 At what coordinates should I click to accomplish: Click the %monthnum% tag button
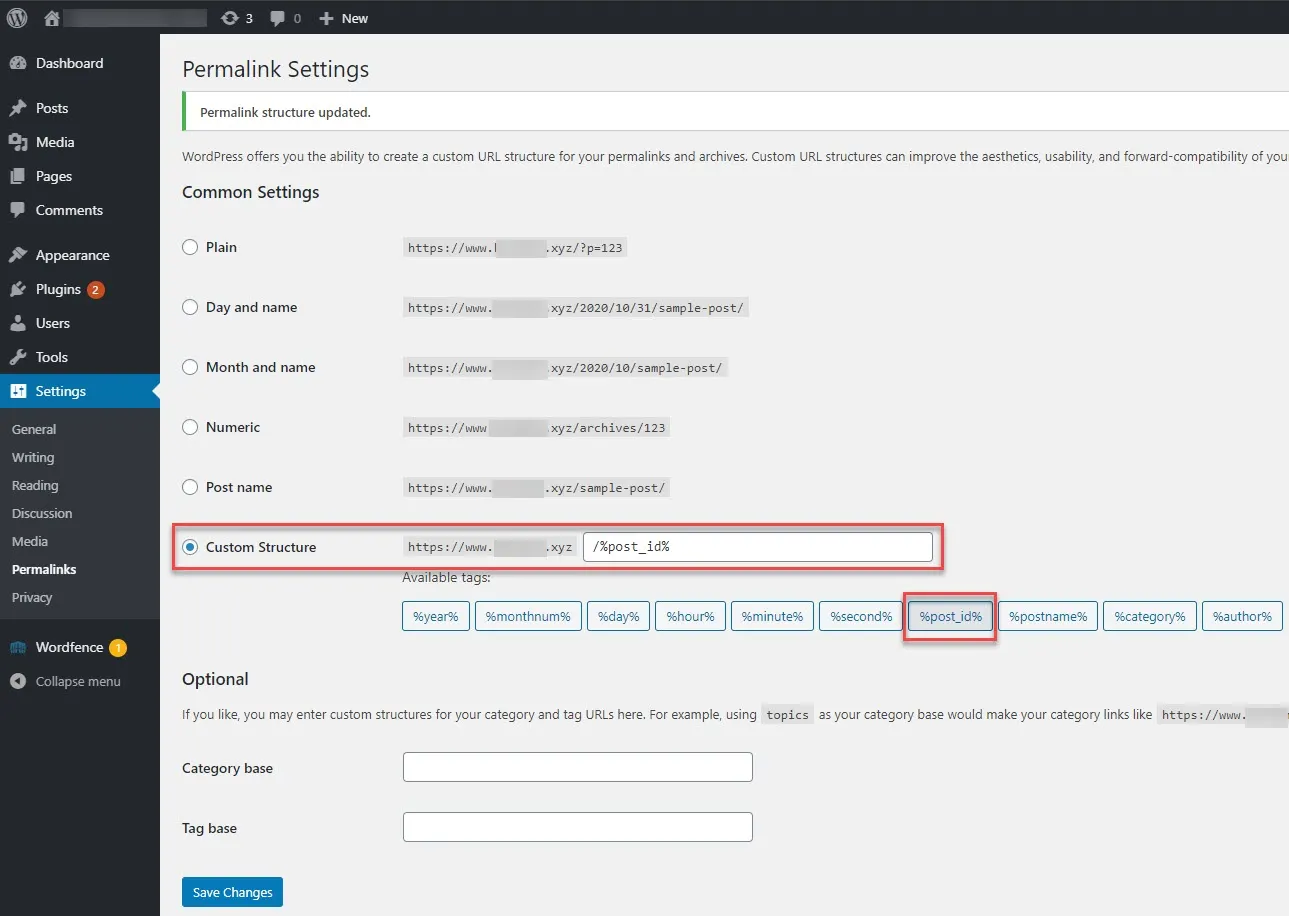[x=528, y=616]
